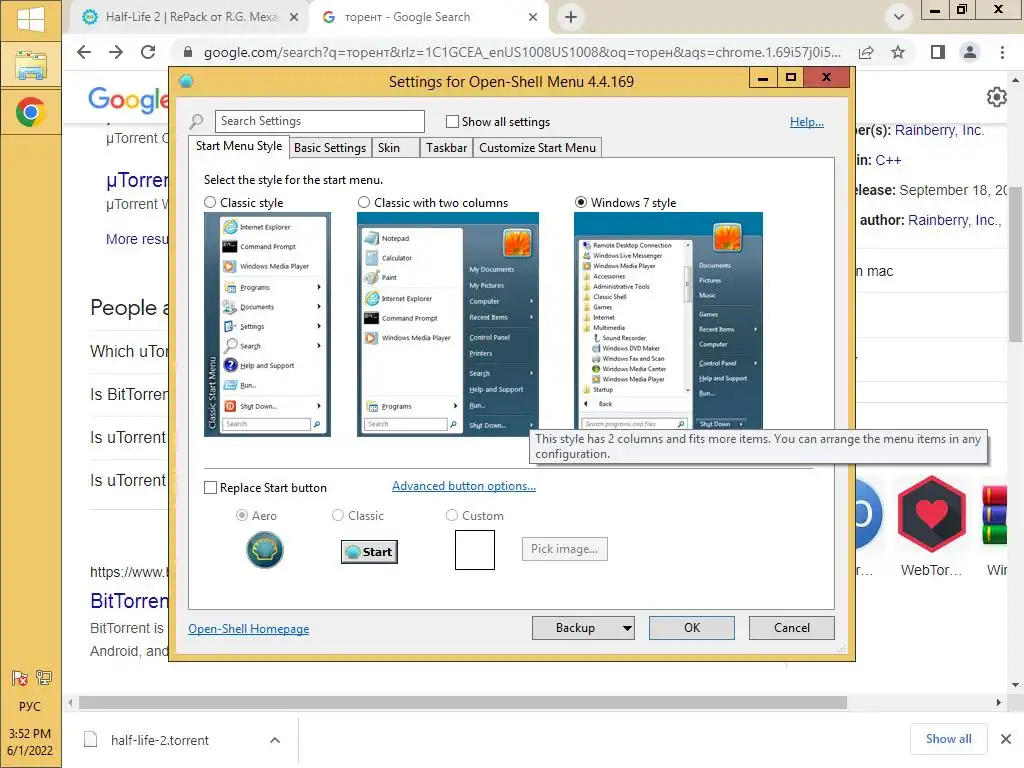The image size is (1024, 768).
Task: Close the Chrome downloads bar
Action: pyautogui.click(x=1006, y=739)
